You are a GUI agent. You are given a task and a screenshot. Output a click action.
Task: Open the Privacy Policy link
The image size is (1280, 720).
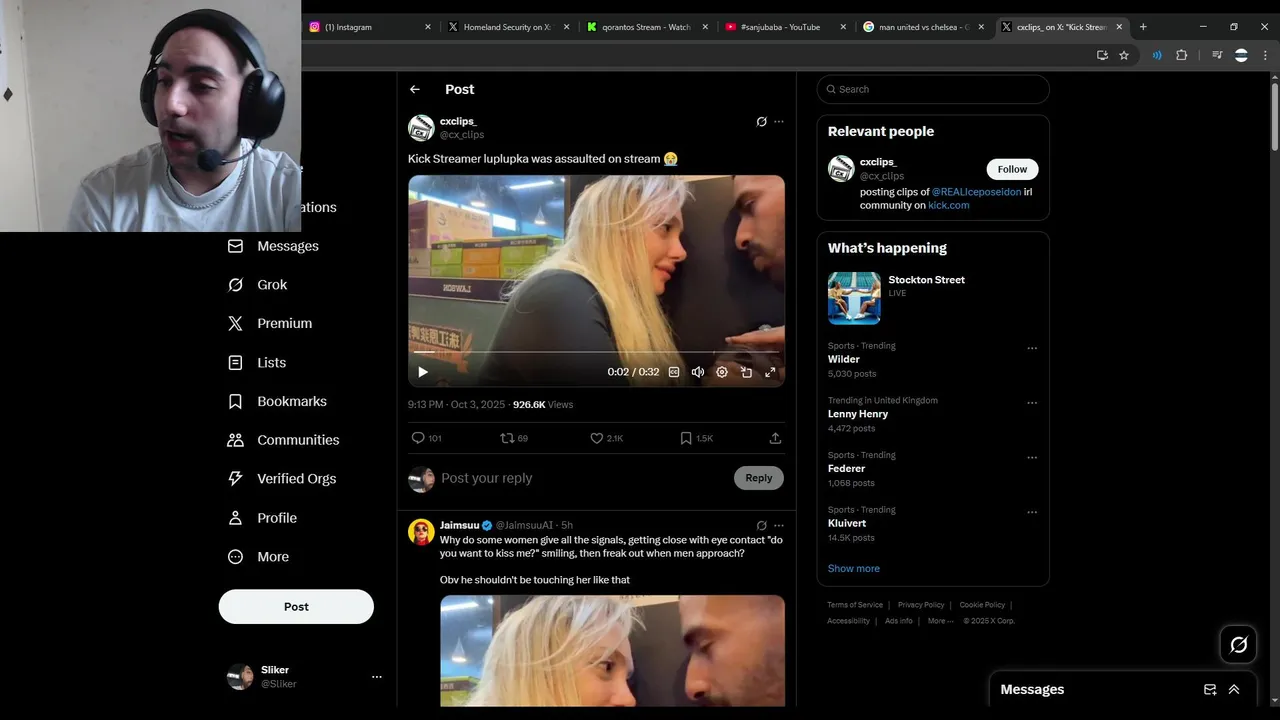[x=921, y=605]
